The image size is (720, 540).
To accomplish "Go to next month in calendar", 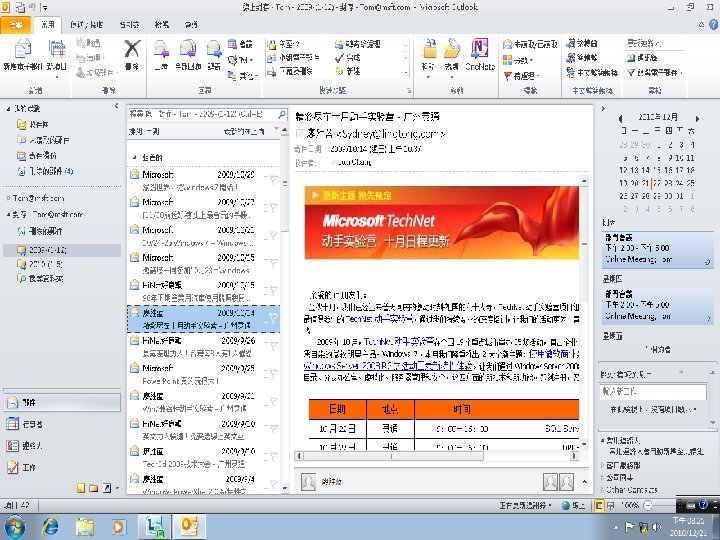I will 697,118.
